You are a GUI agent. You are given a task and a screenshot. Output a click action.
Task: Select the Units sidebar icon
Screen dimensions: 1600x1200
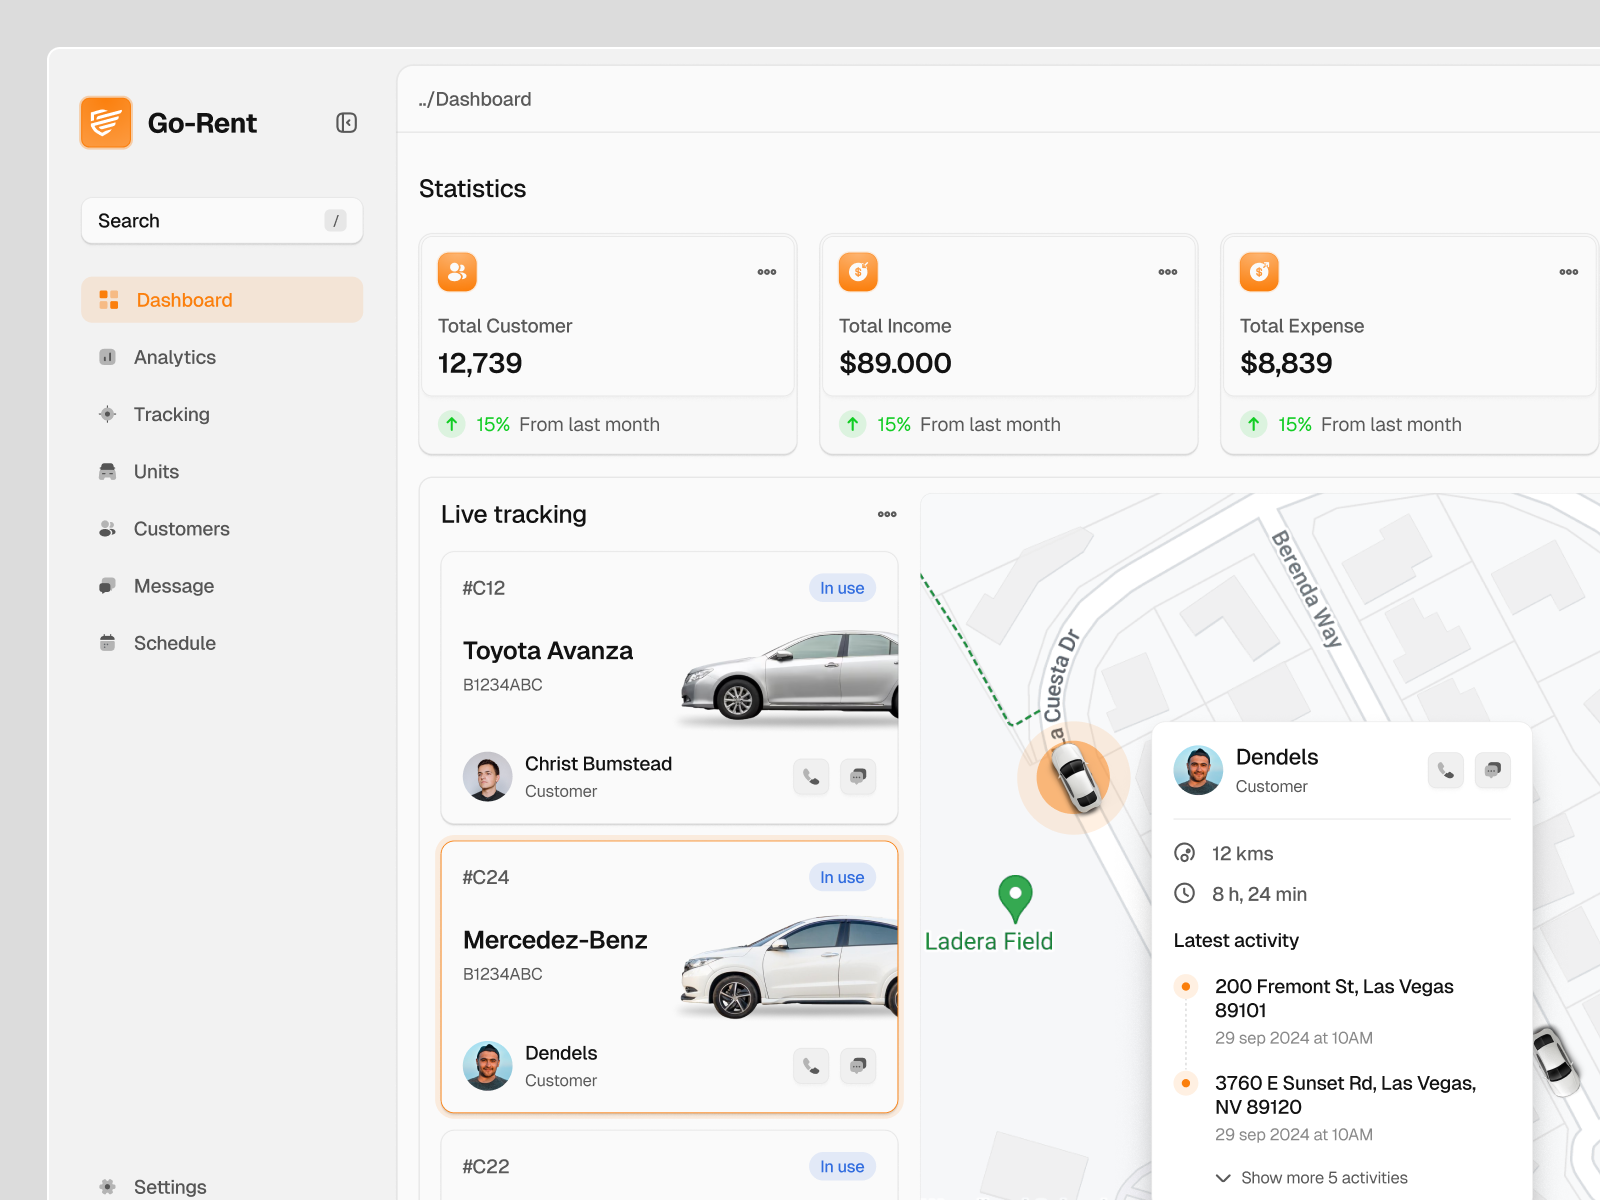click(107, 471)
